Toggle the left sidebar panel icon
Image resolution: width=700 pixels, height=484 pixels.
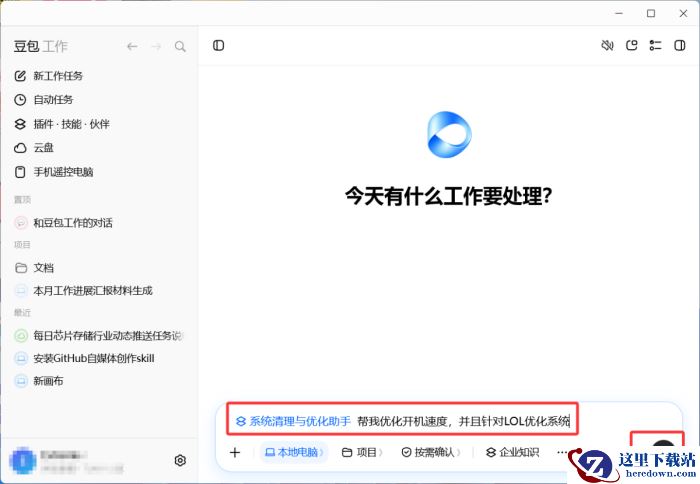pos(218,46)
